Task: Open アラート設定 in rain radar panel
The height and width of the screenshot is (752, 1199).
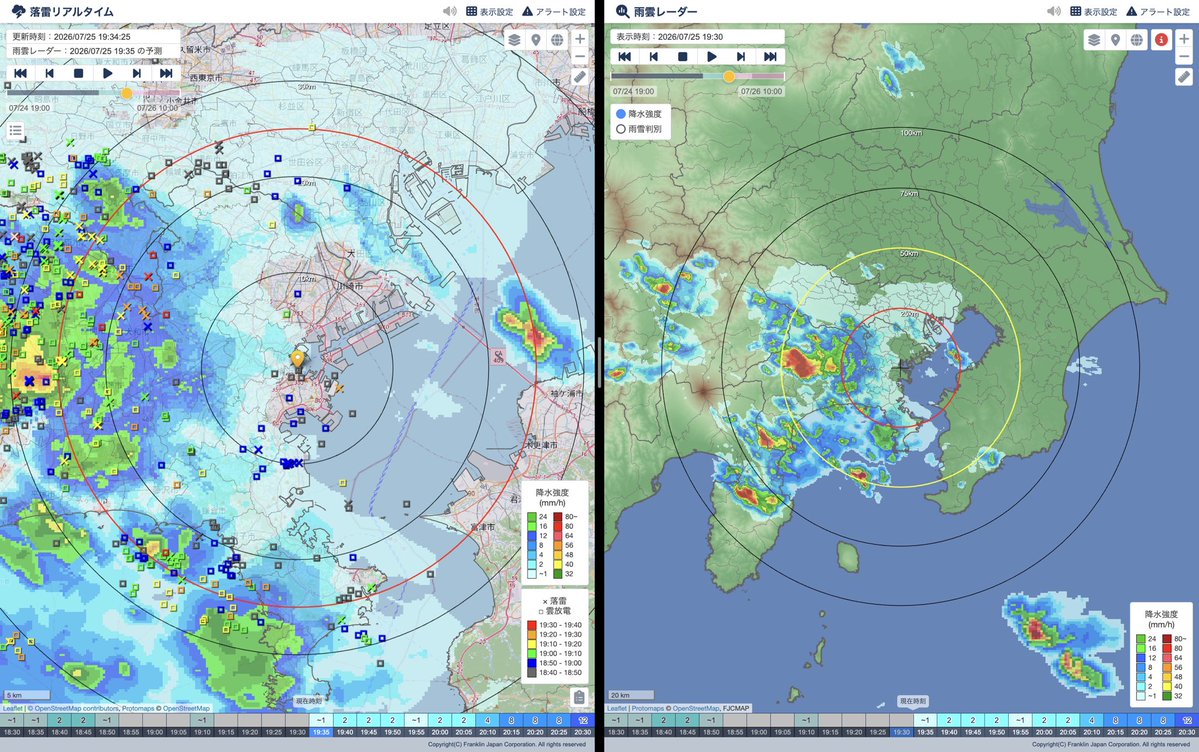Action: 1158,11
